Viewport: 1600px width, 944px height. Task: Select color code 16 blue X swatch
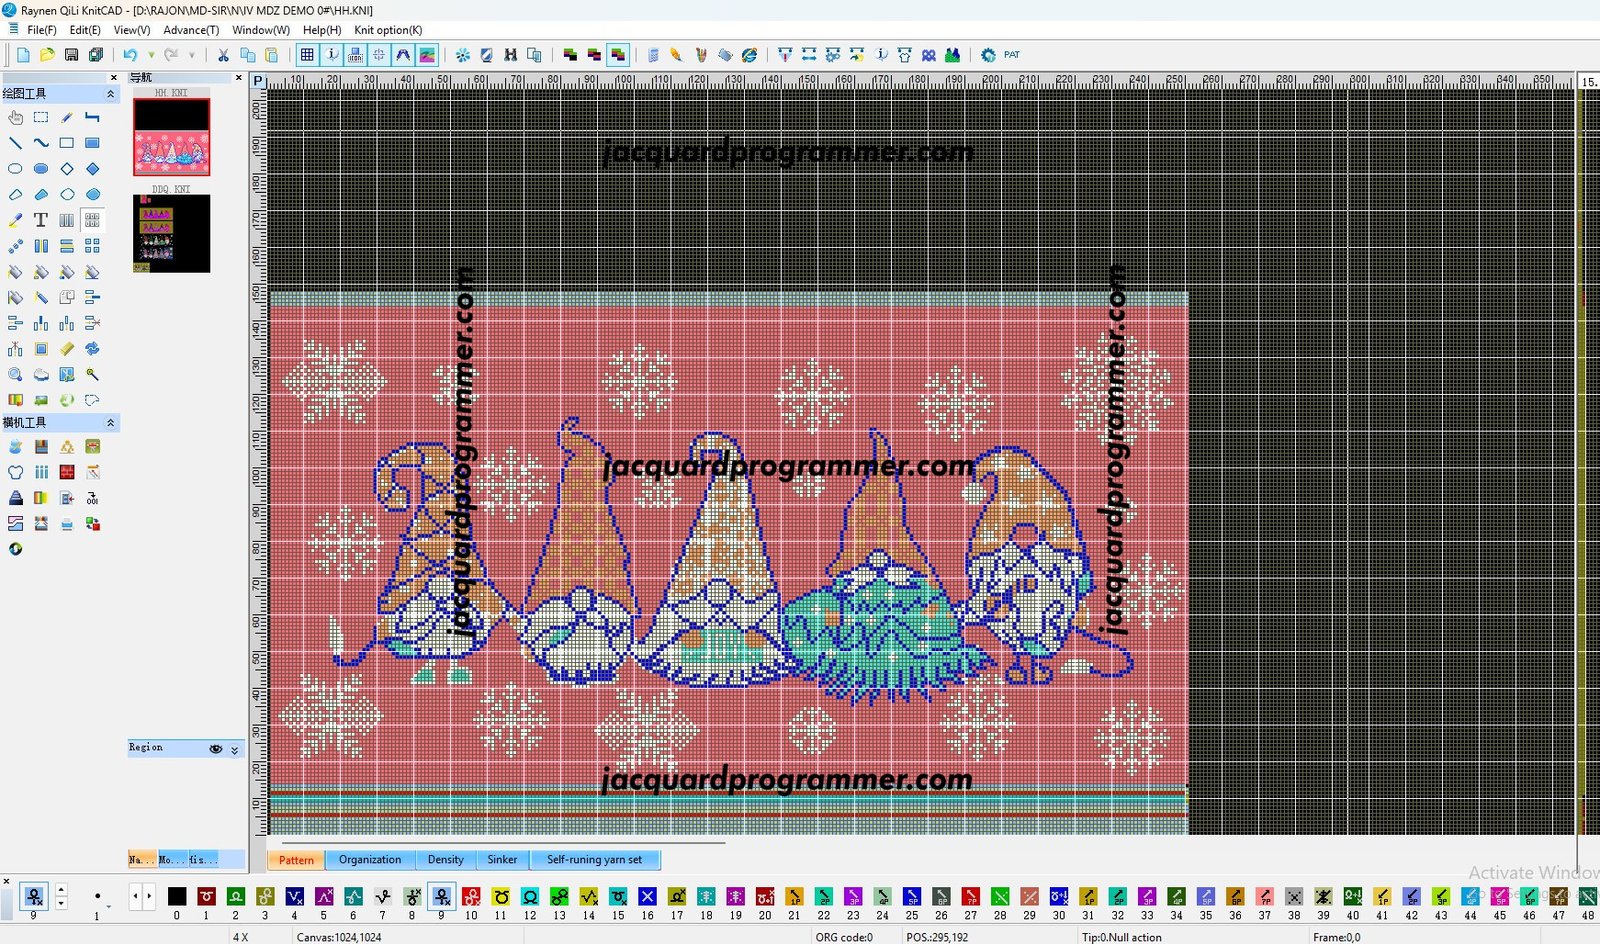click(x=647, y=897)
